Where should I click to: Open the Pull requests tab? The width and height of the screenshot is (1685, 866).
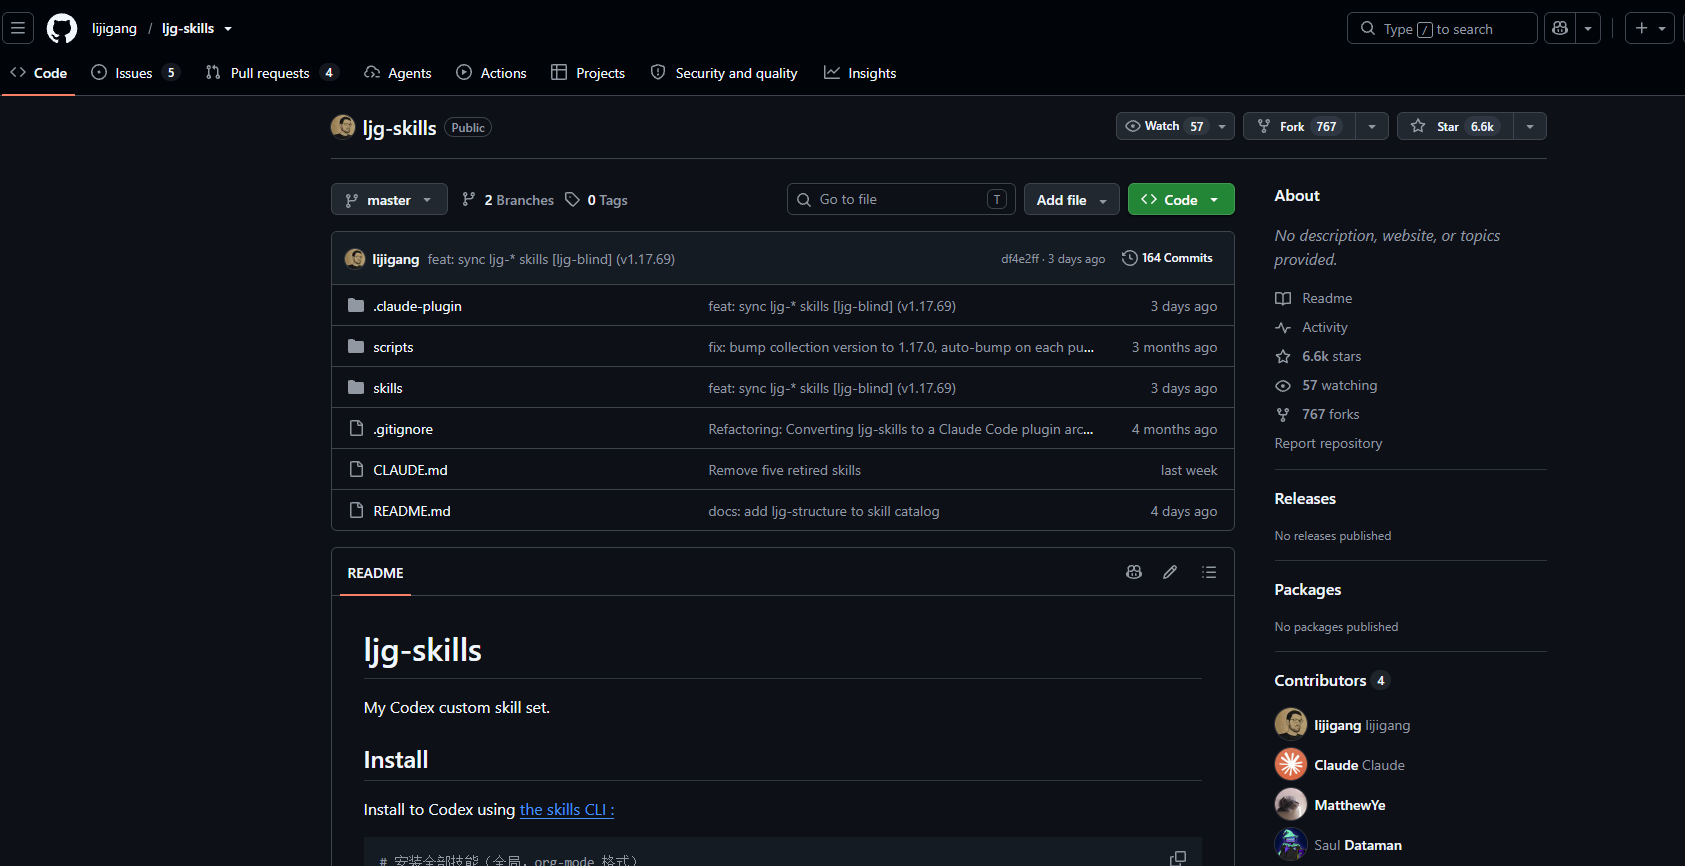[271, 73]
